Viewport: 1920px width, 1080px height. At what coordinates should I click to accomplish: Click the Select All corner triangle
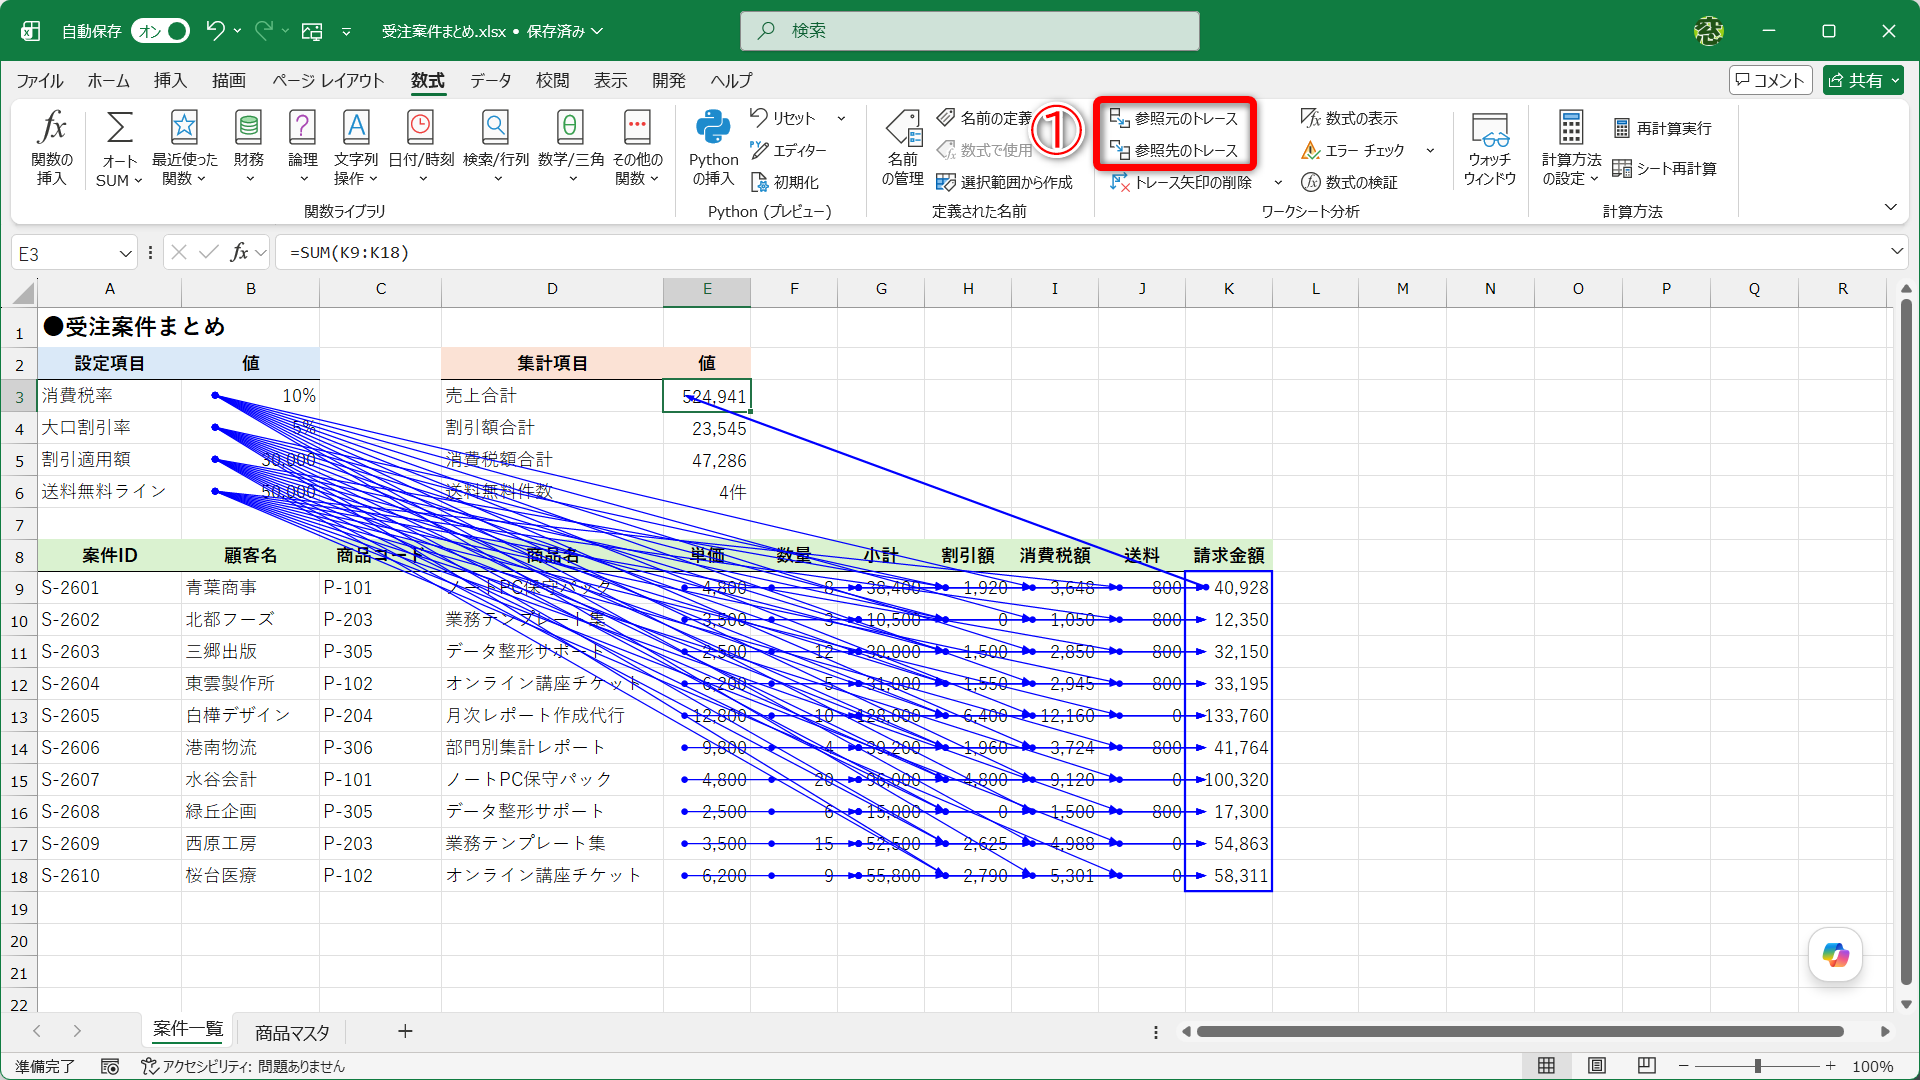pyautogui.click(x=23, y=292)
